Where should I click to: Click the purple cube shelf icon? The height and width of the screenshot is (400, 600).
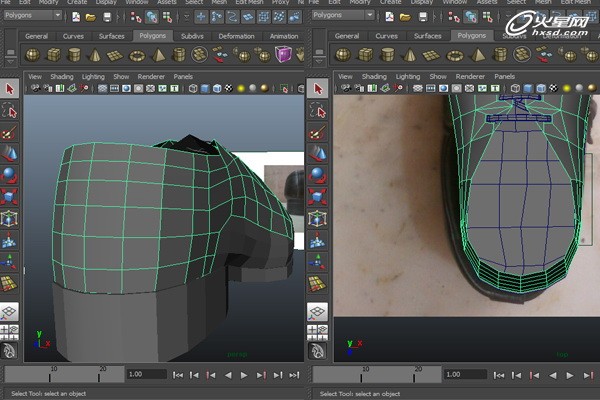click(x=285, y=54)
